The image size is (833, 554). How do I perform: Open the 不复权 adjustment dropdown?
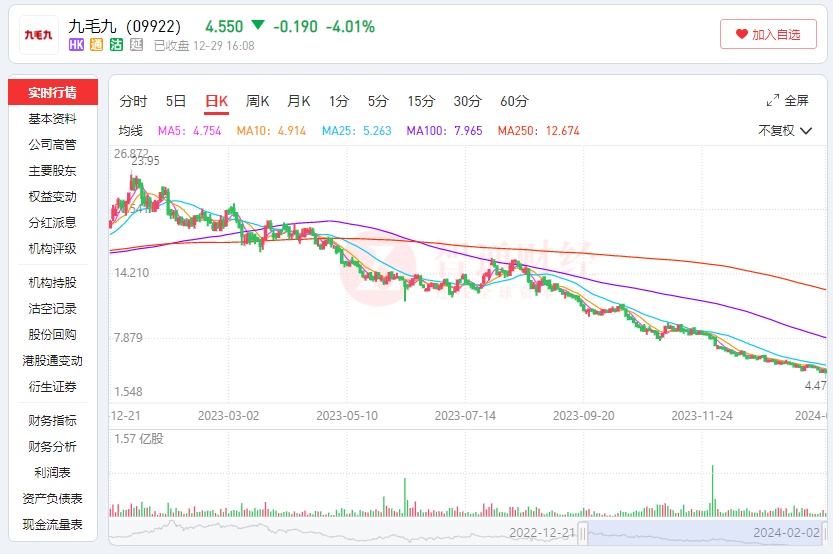click(781, 130)
